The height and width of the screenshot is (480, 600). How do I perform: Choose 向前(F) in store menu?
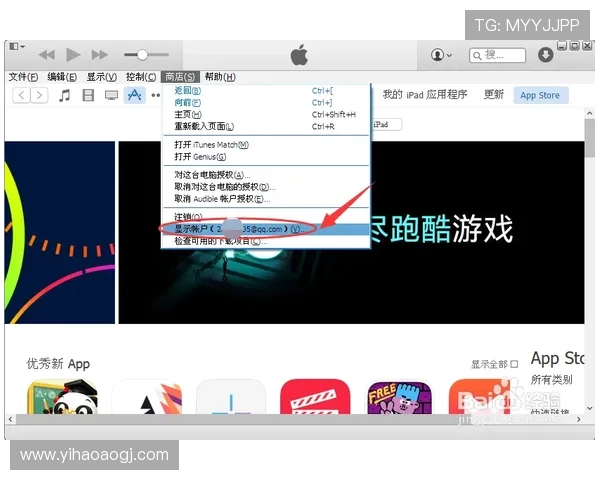[x=266, y=103]
